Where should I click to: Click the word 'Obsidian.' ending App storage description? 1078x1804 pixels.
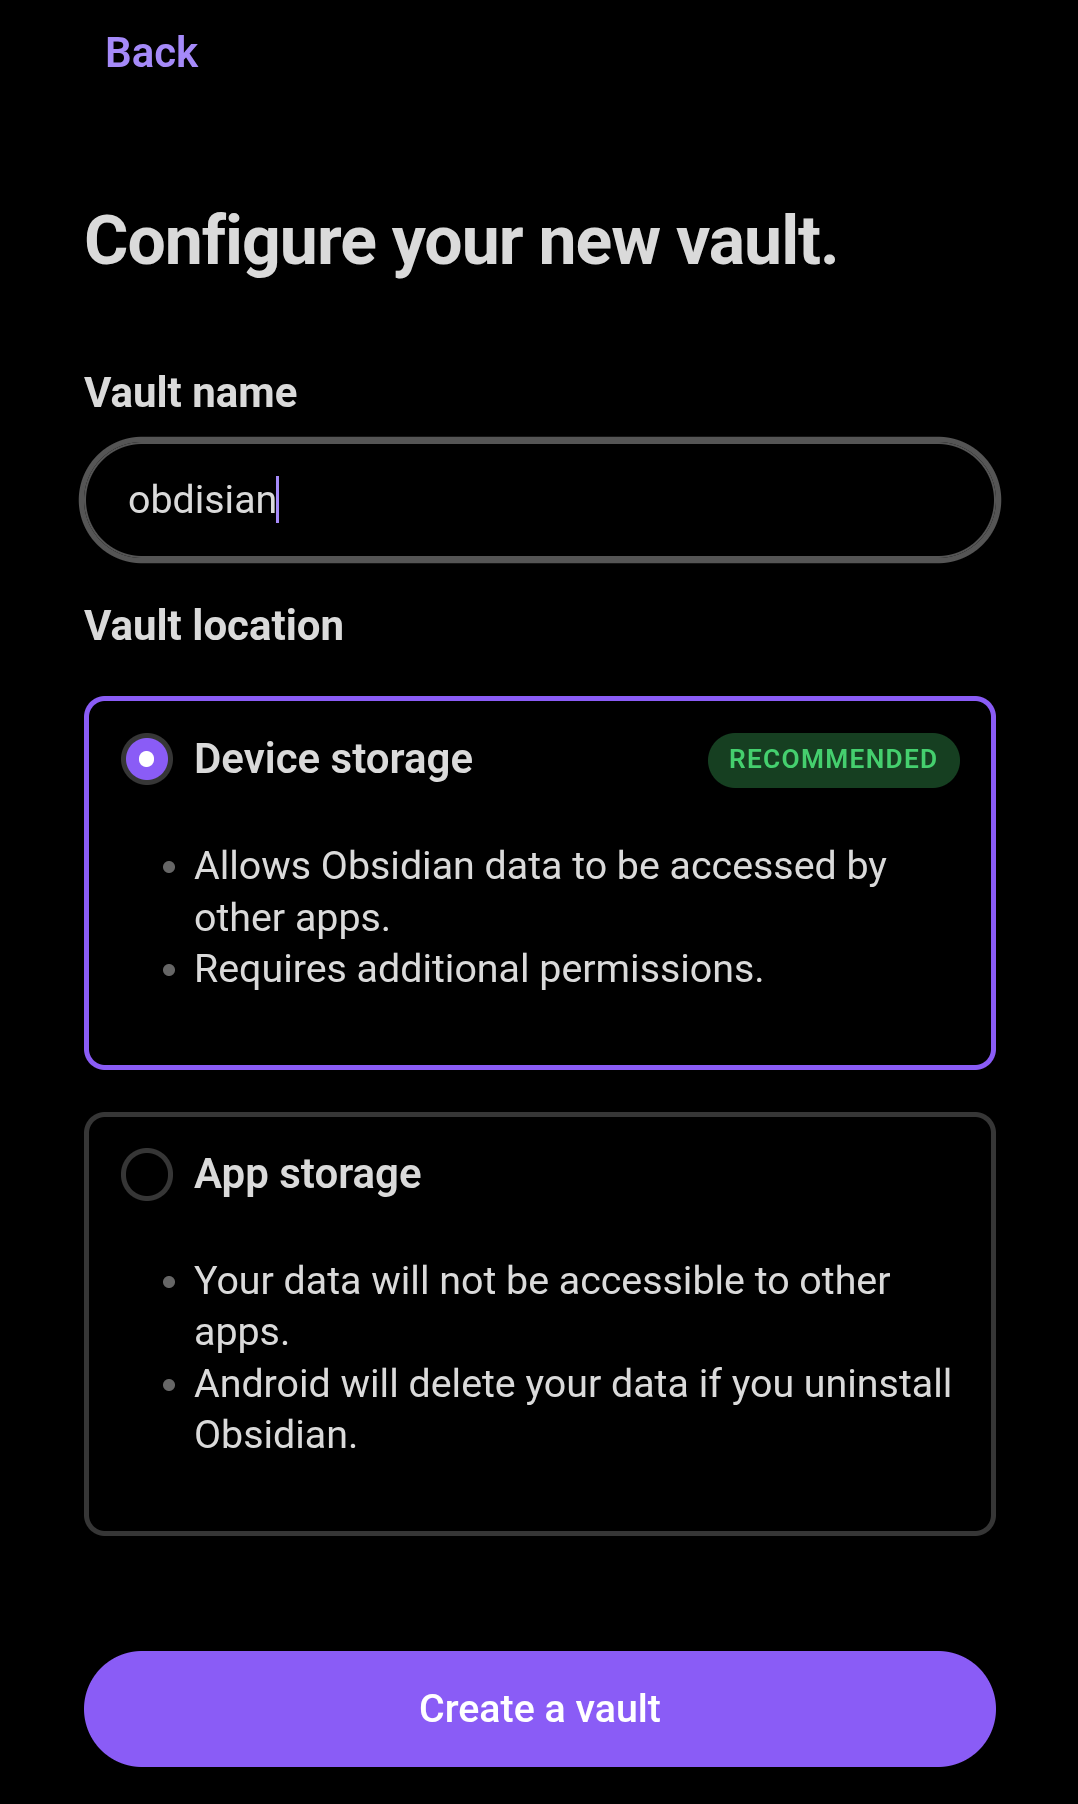click(275, 1435)
